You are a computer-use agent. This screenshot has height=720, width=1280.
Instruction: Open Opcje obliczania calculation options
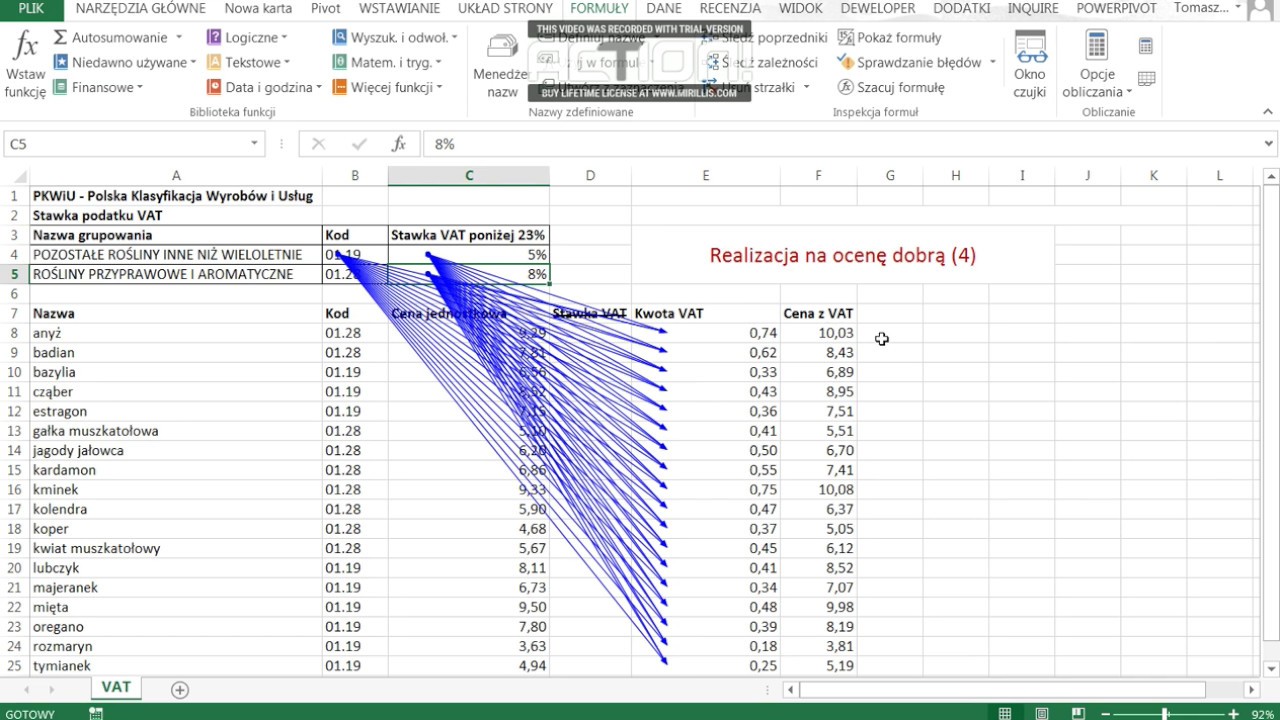click(1097, 65)
